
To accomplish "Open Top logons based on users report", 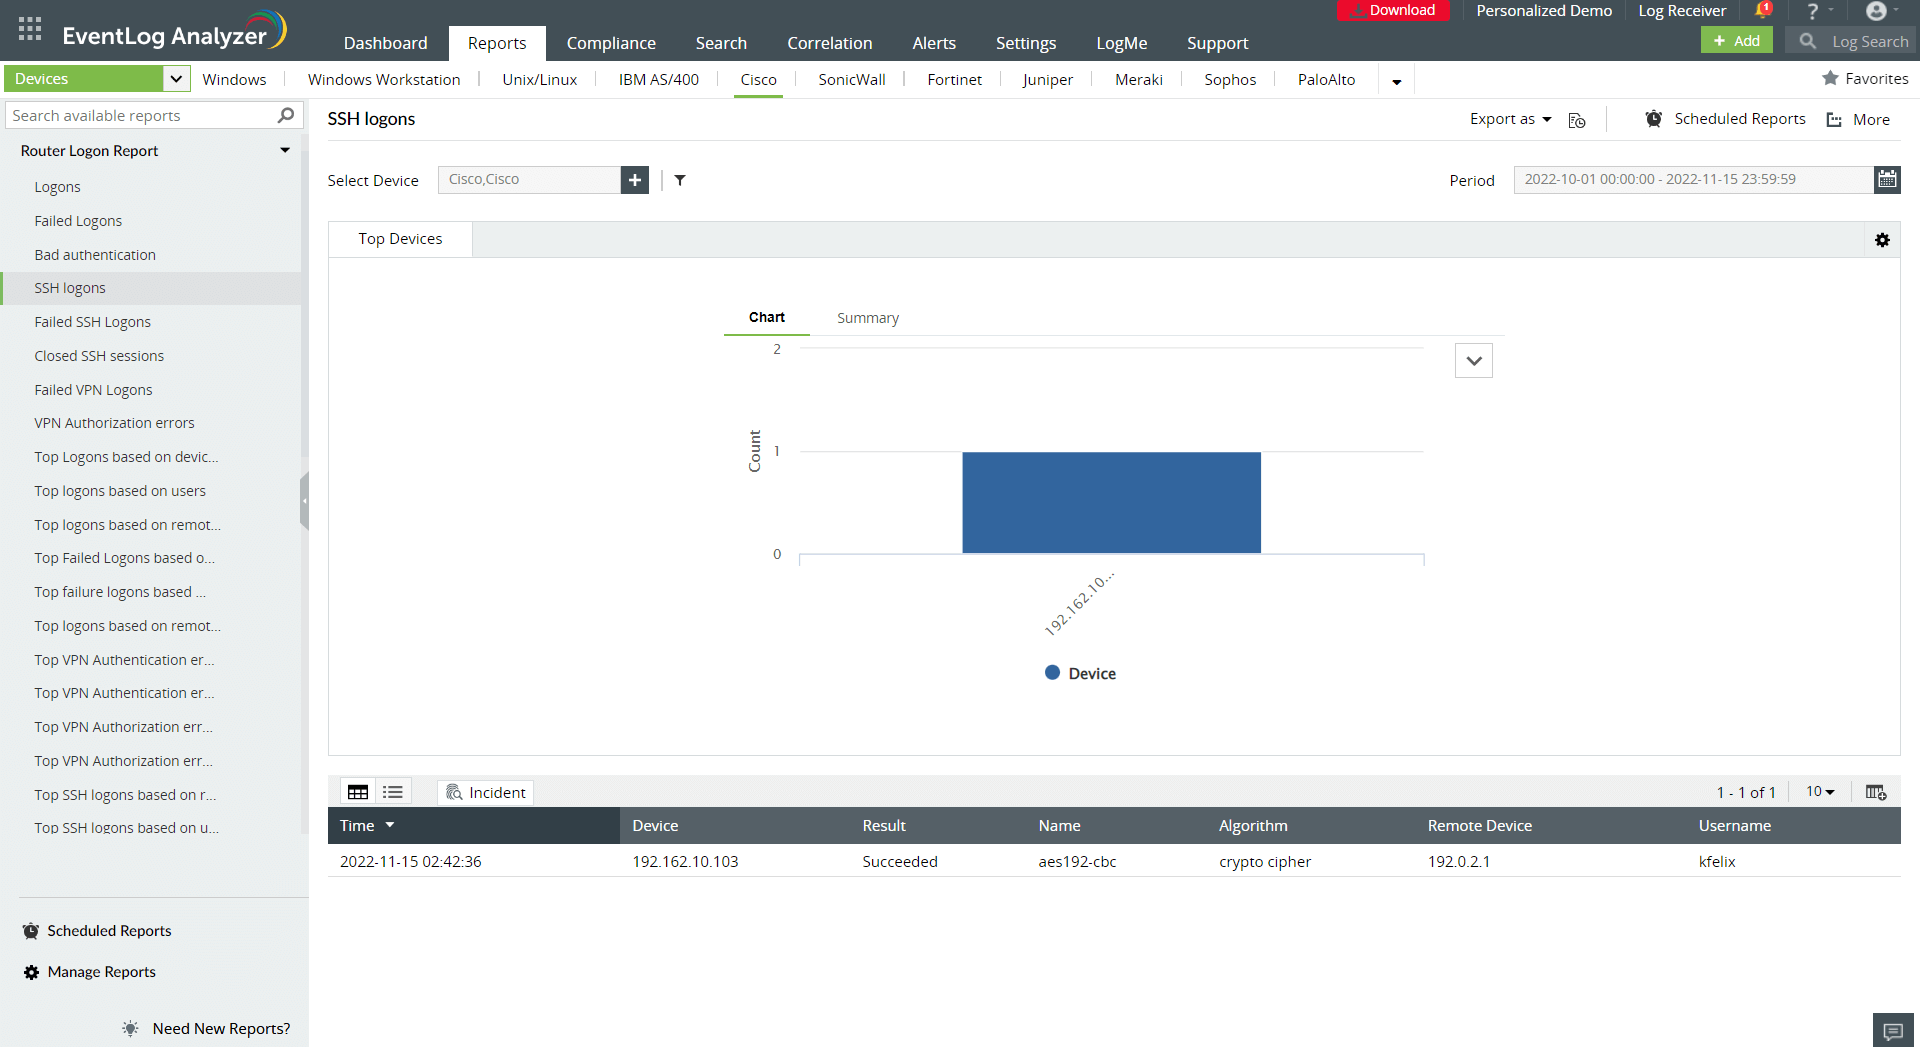I will pyautogui.click(x=120, y=491).
